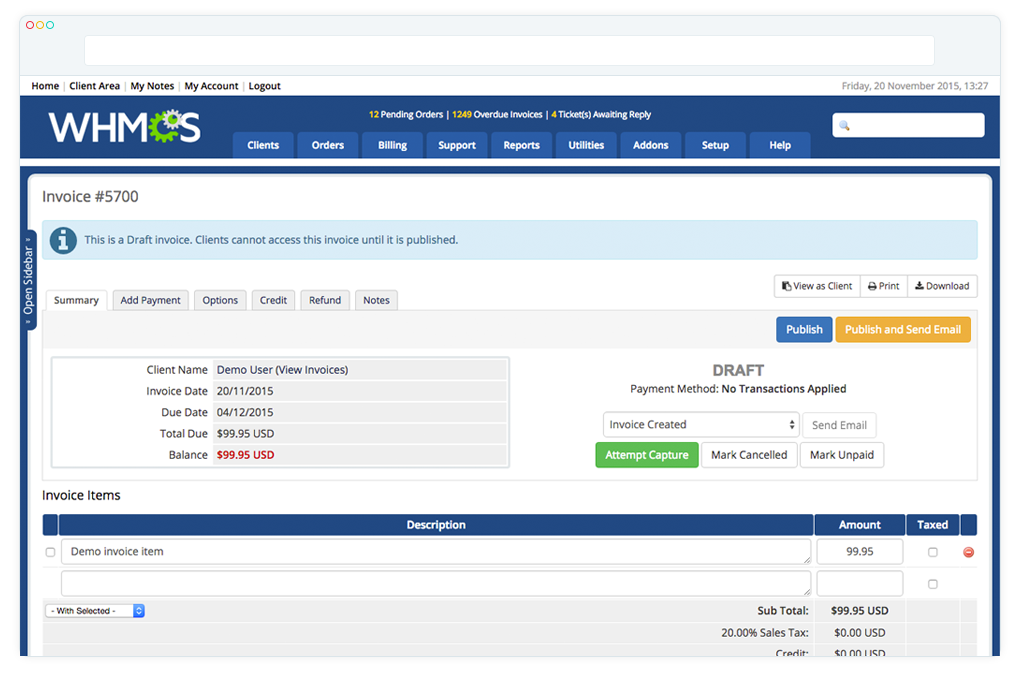Enable Taxed for Demo invoice item
This screenshot has height=676, width=1020.
coord(932,552)
